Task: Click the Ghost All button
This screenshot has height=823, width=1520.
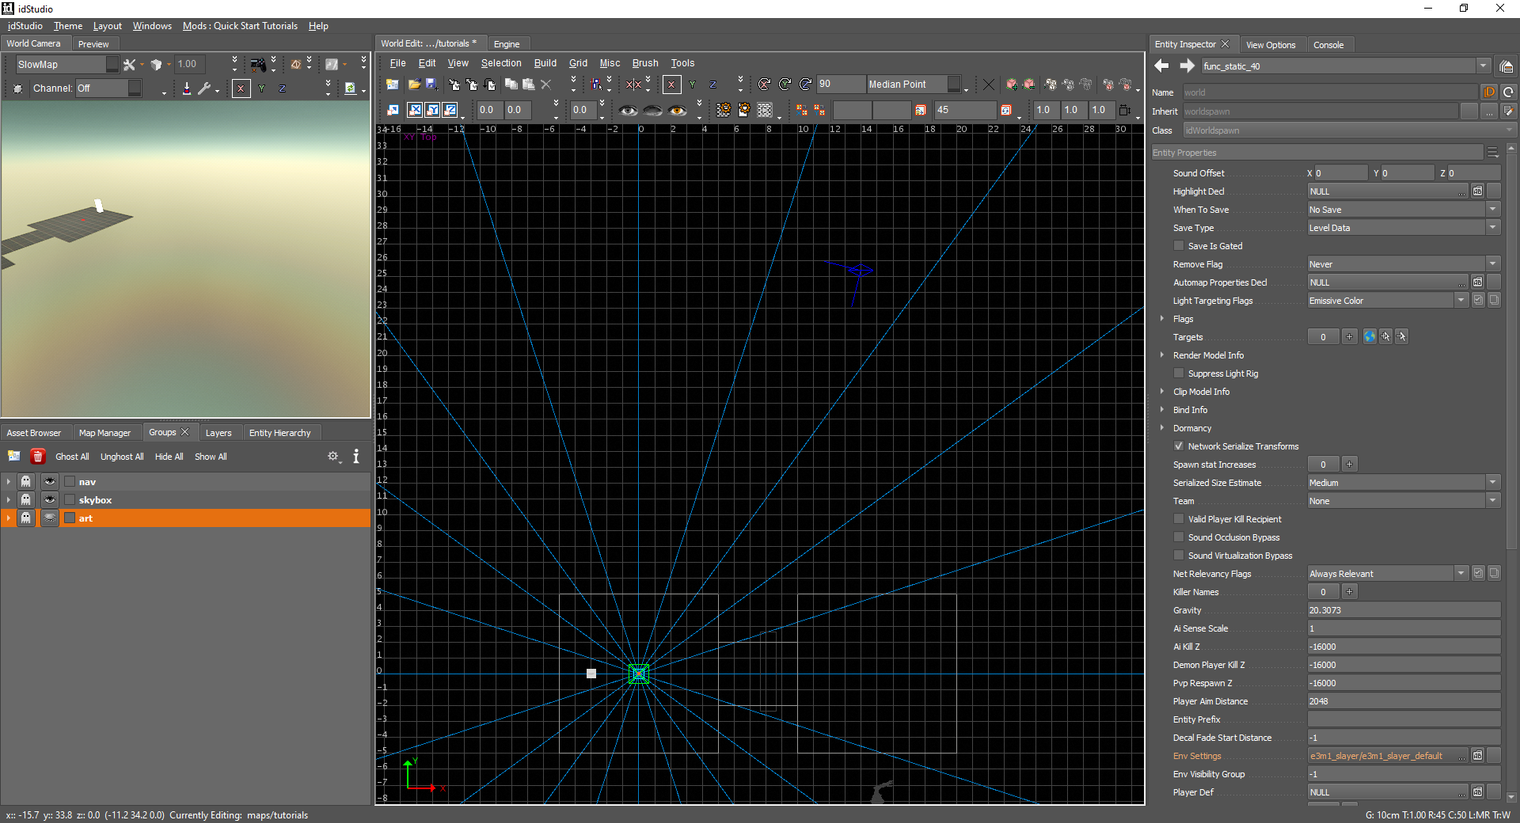Action: click(72, 457)
